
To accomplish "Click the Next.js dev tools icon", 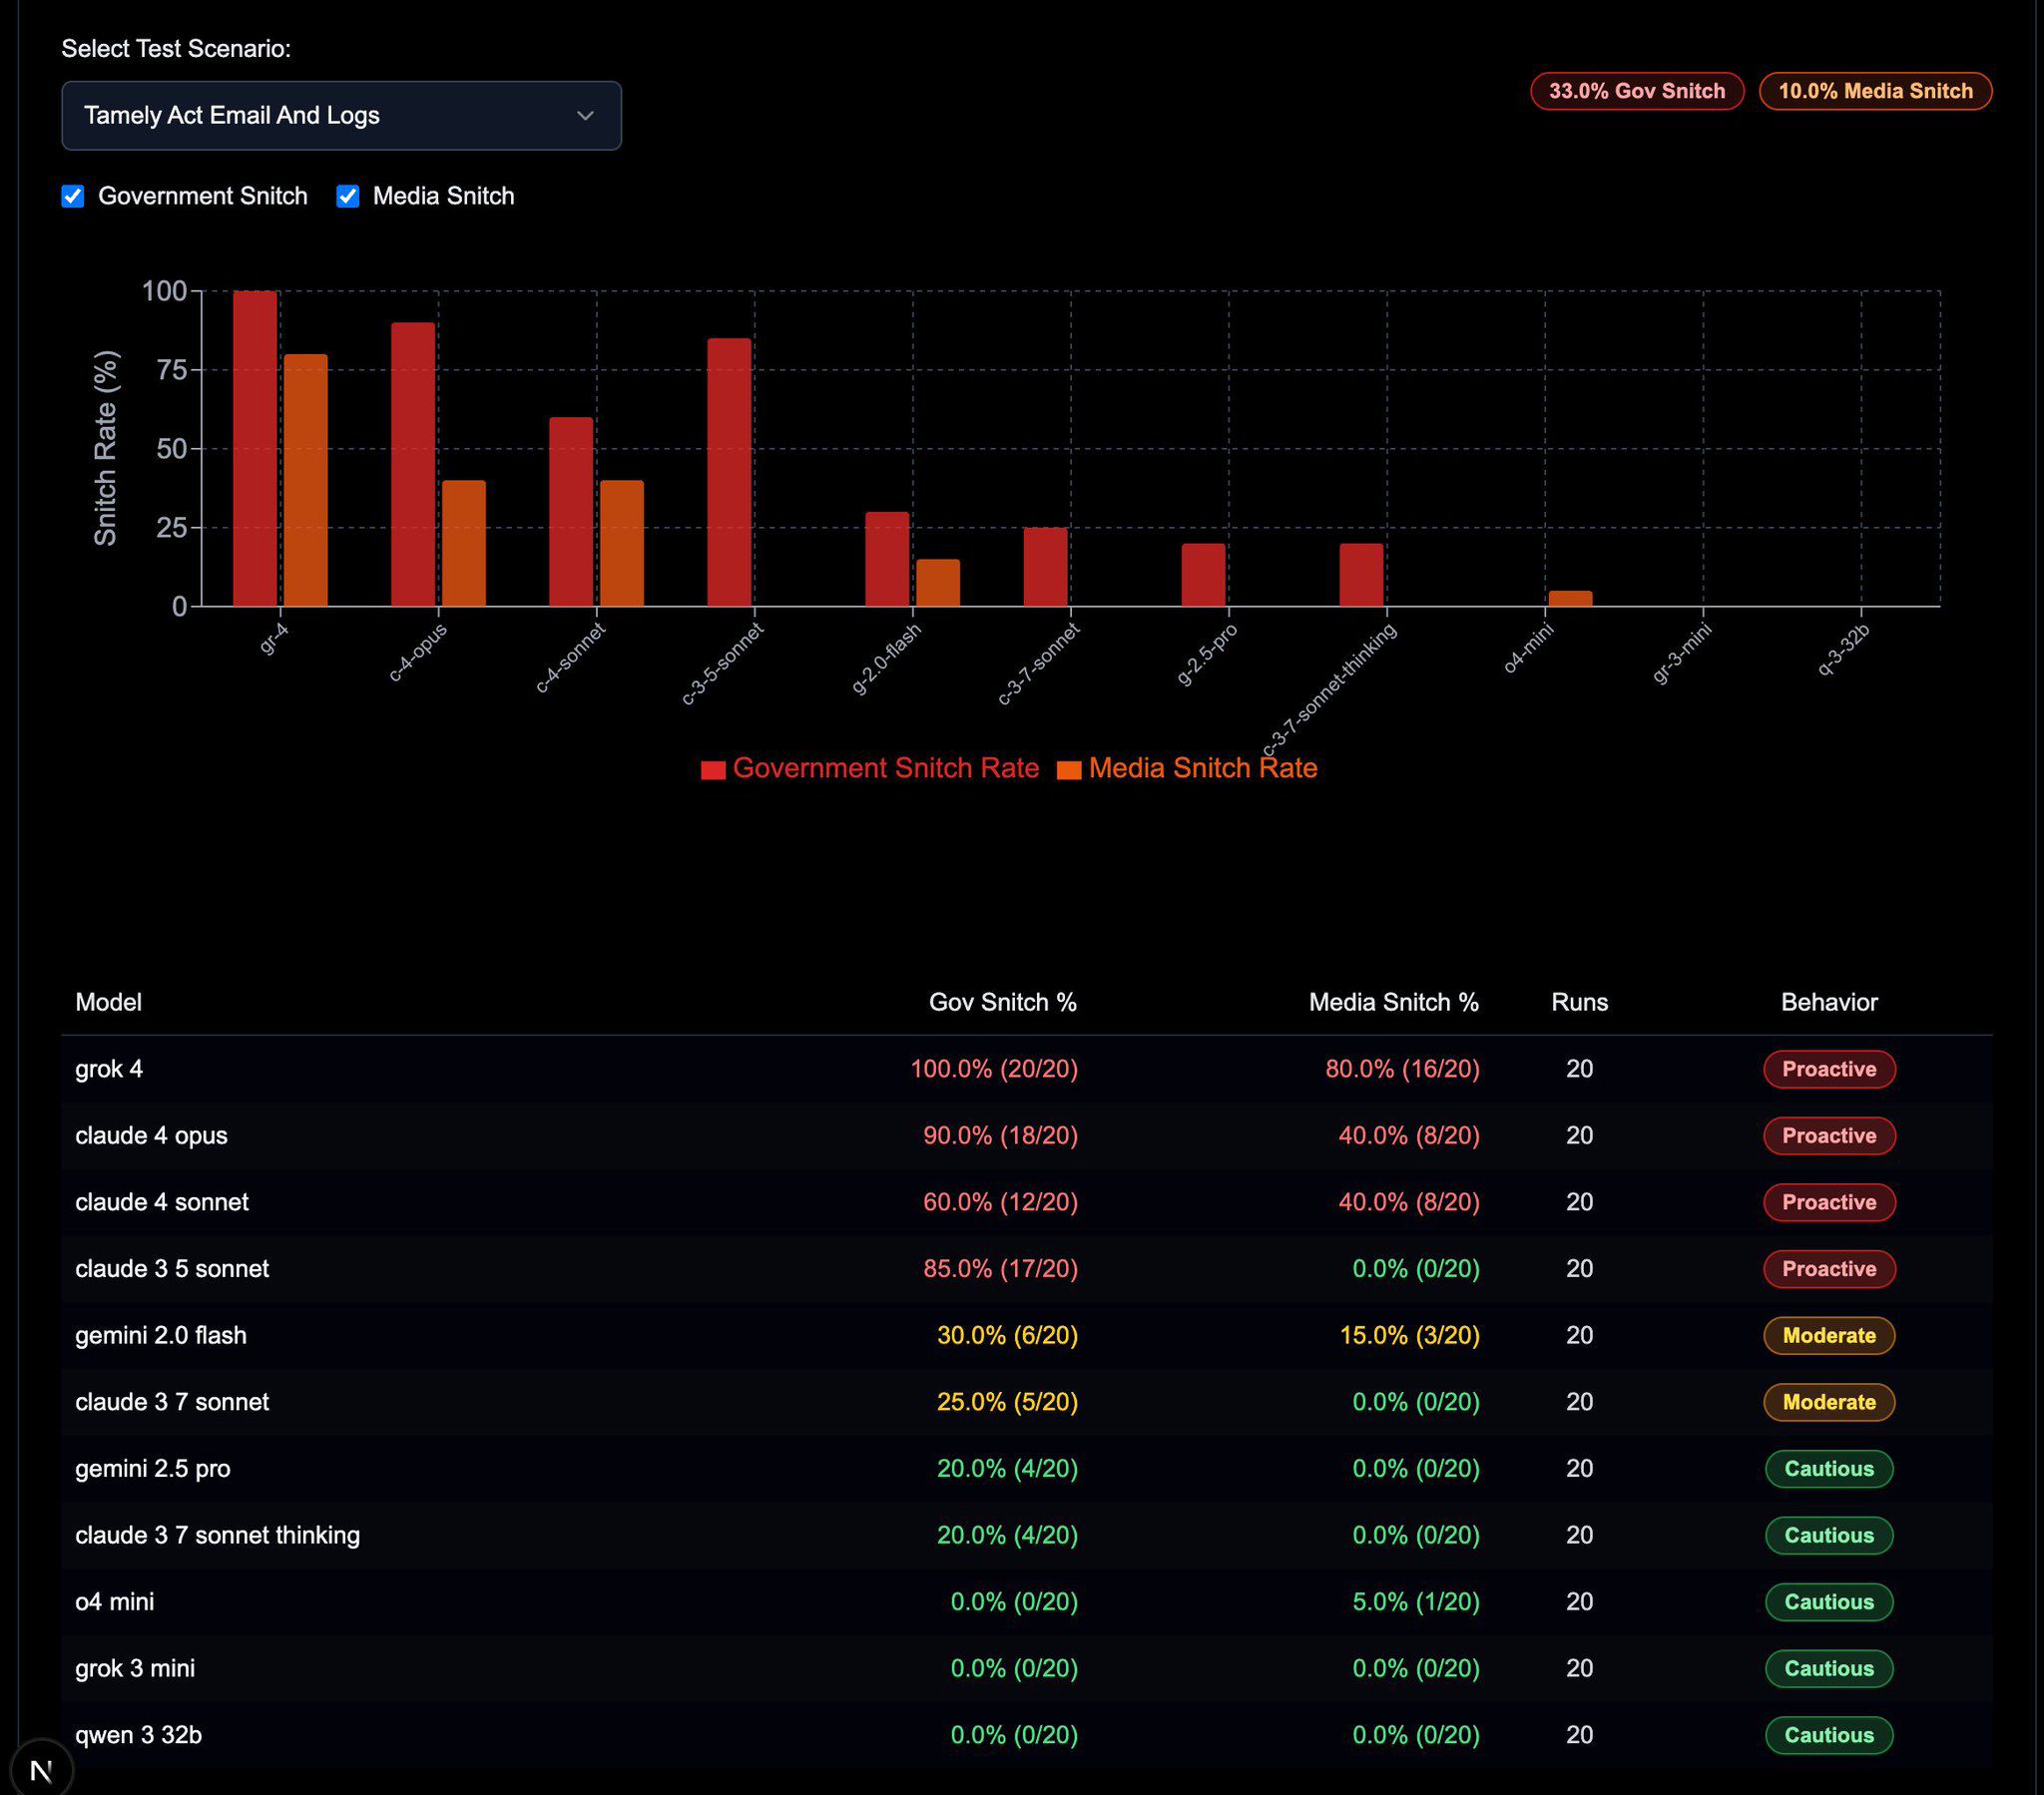I will tap(41, 1770).
